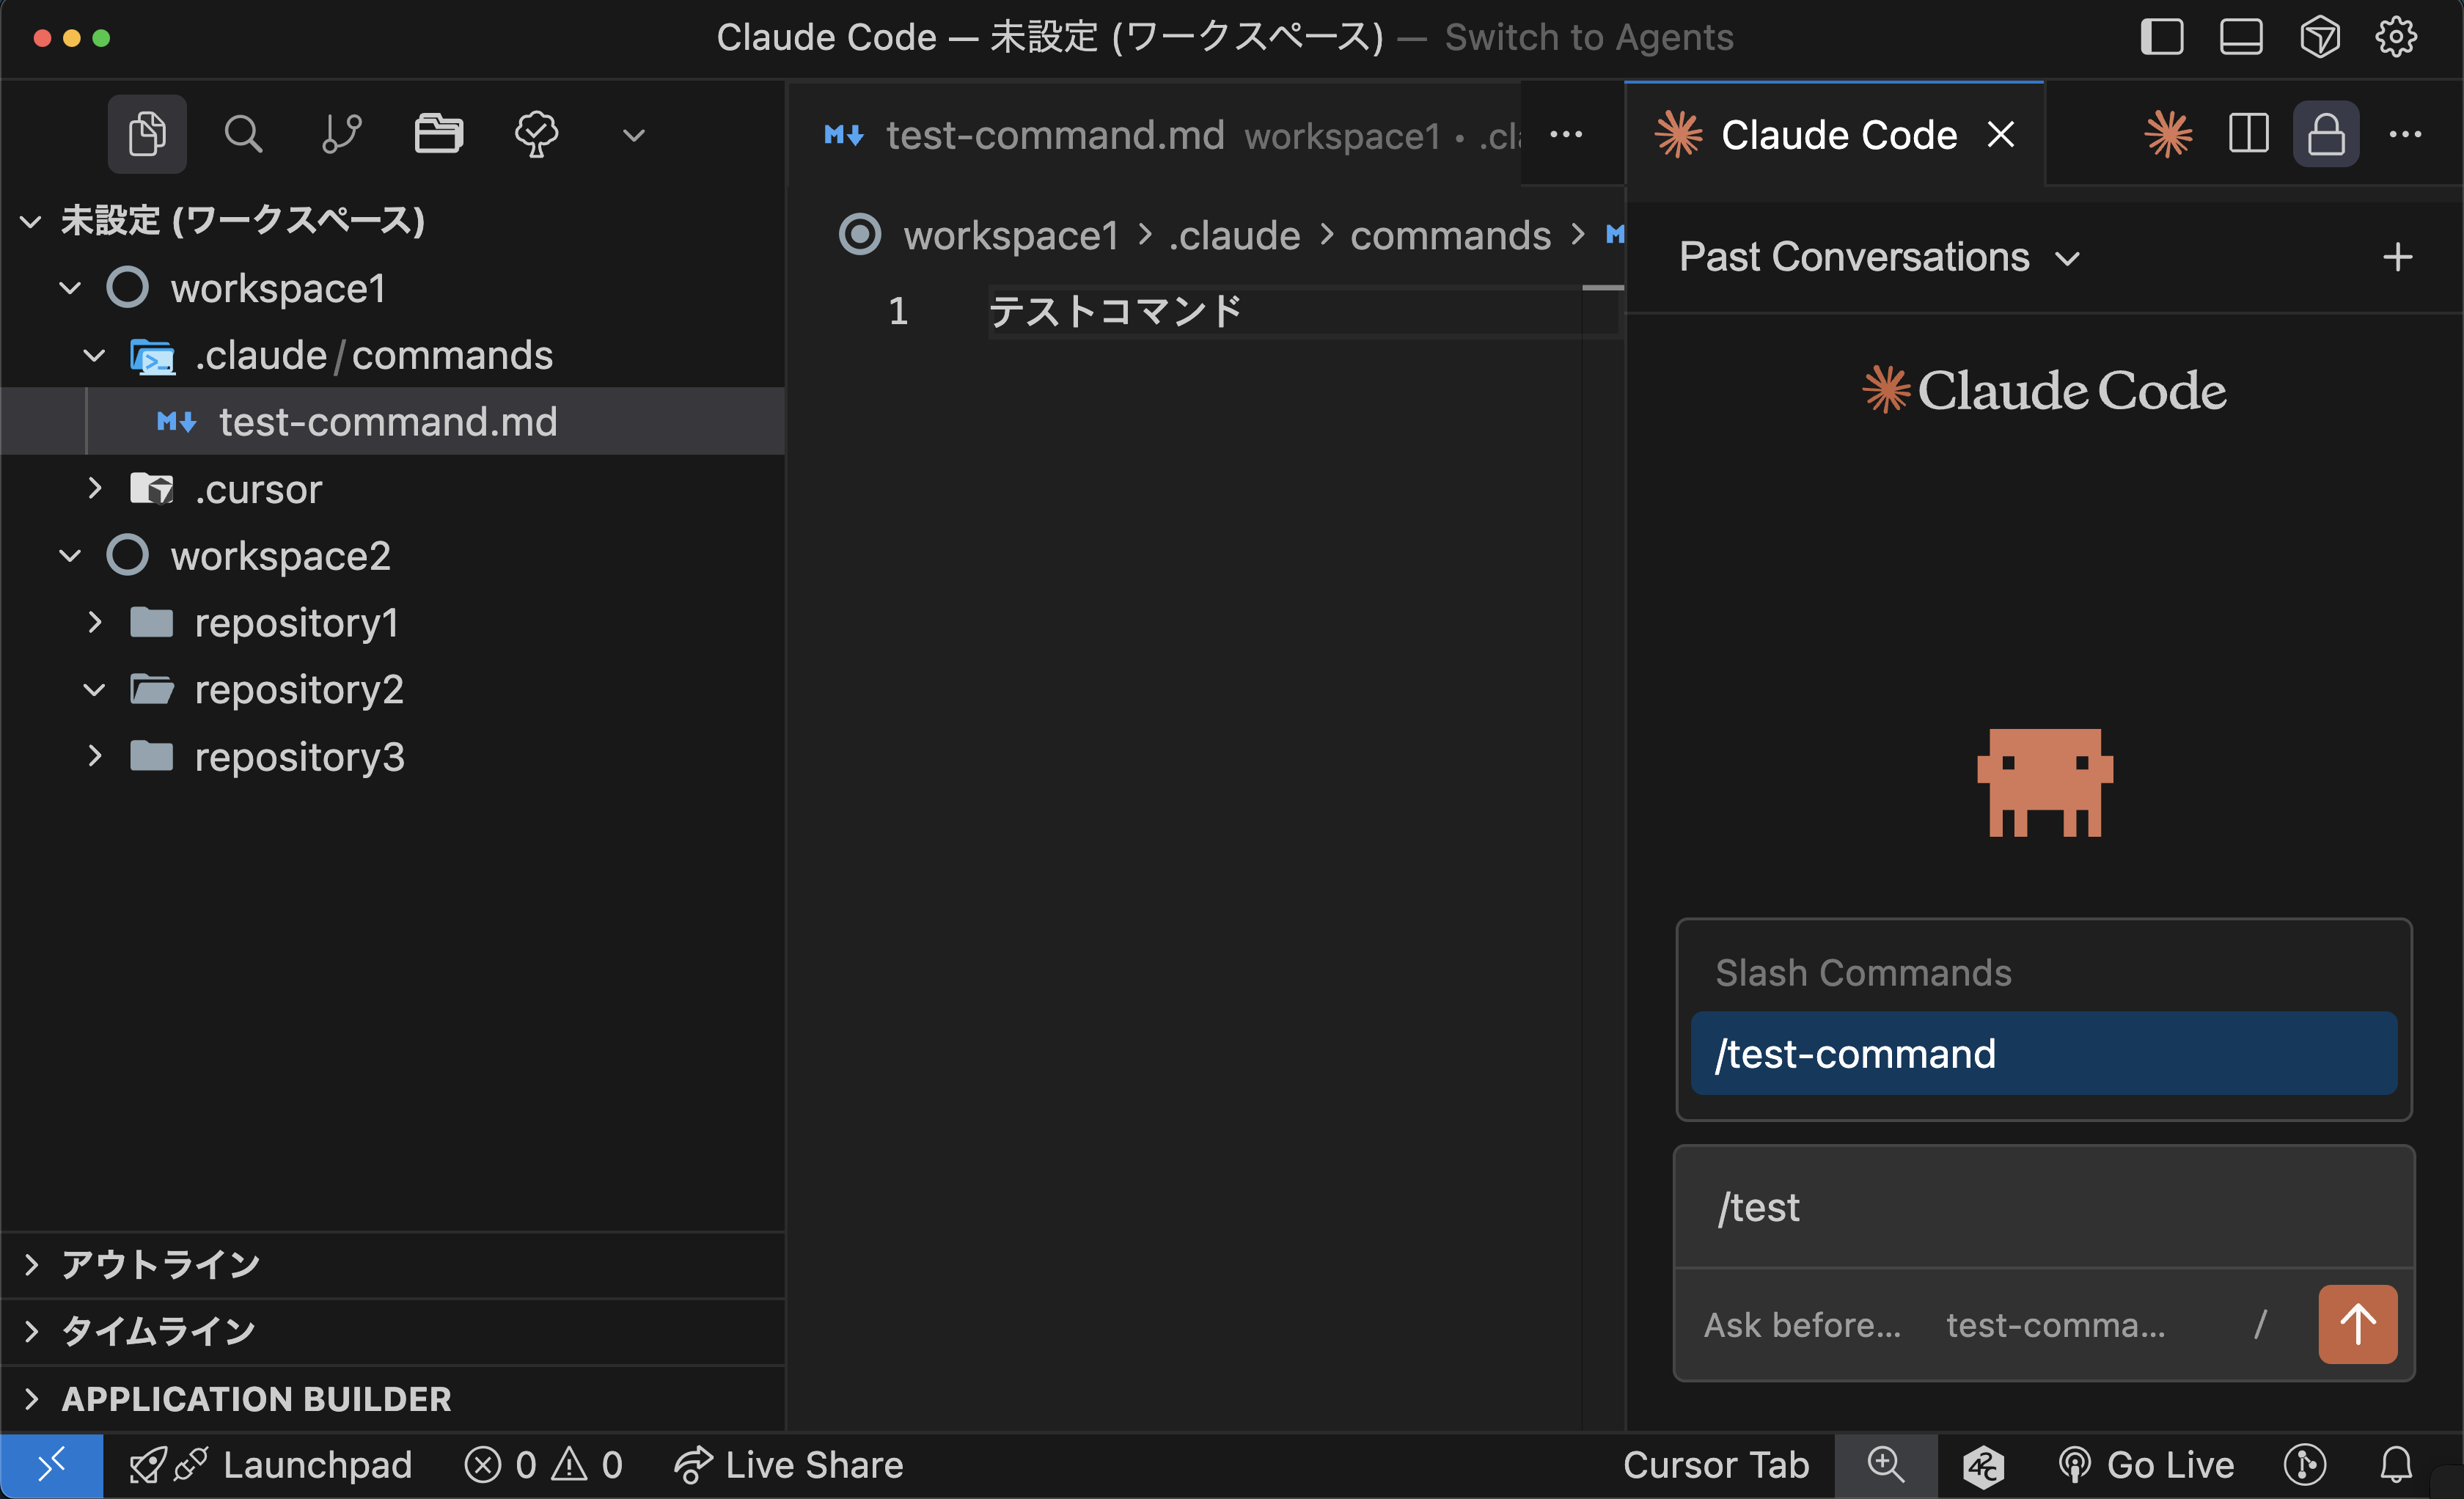
Task: Send message with orange arrow button
Action: coord(2356,1324)
